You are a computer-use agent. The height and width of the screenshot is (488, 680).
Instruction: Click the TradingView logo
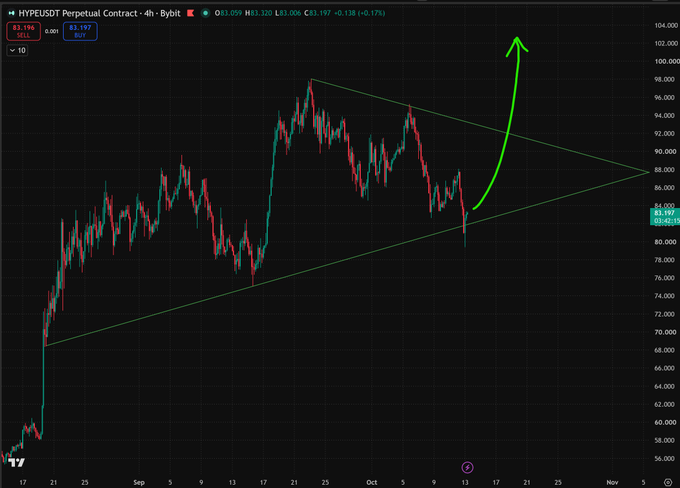click(16, 463)
